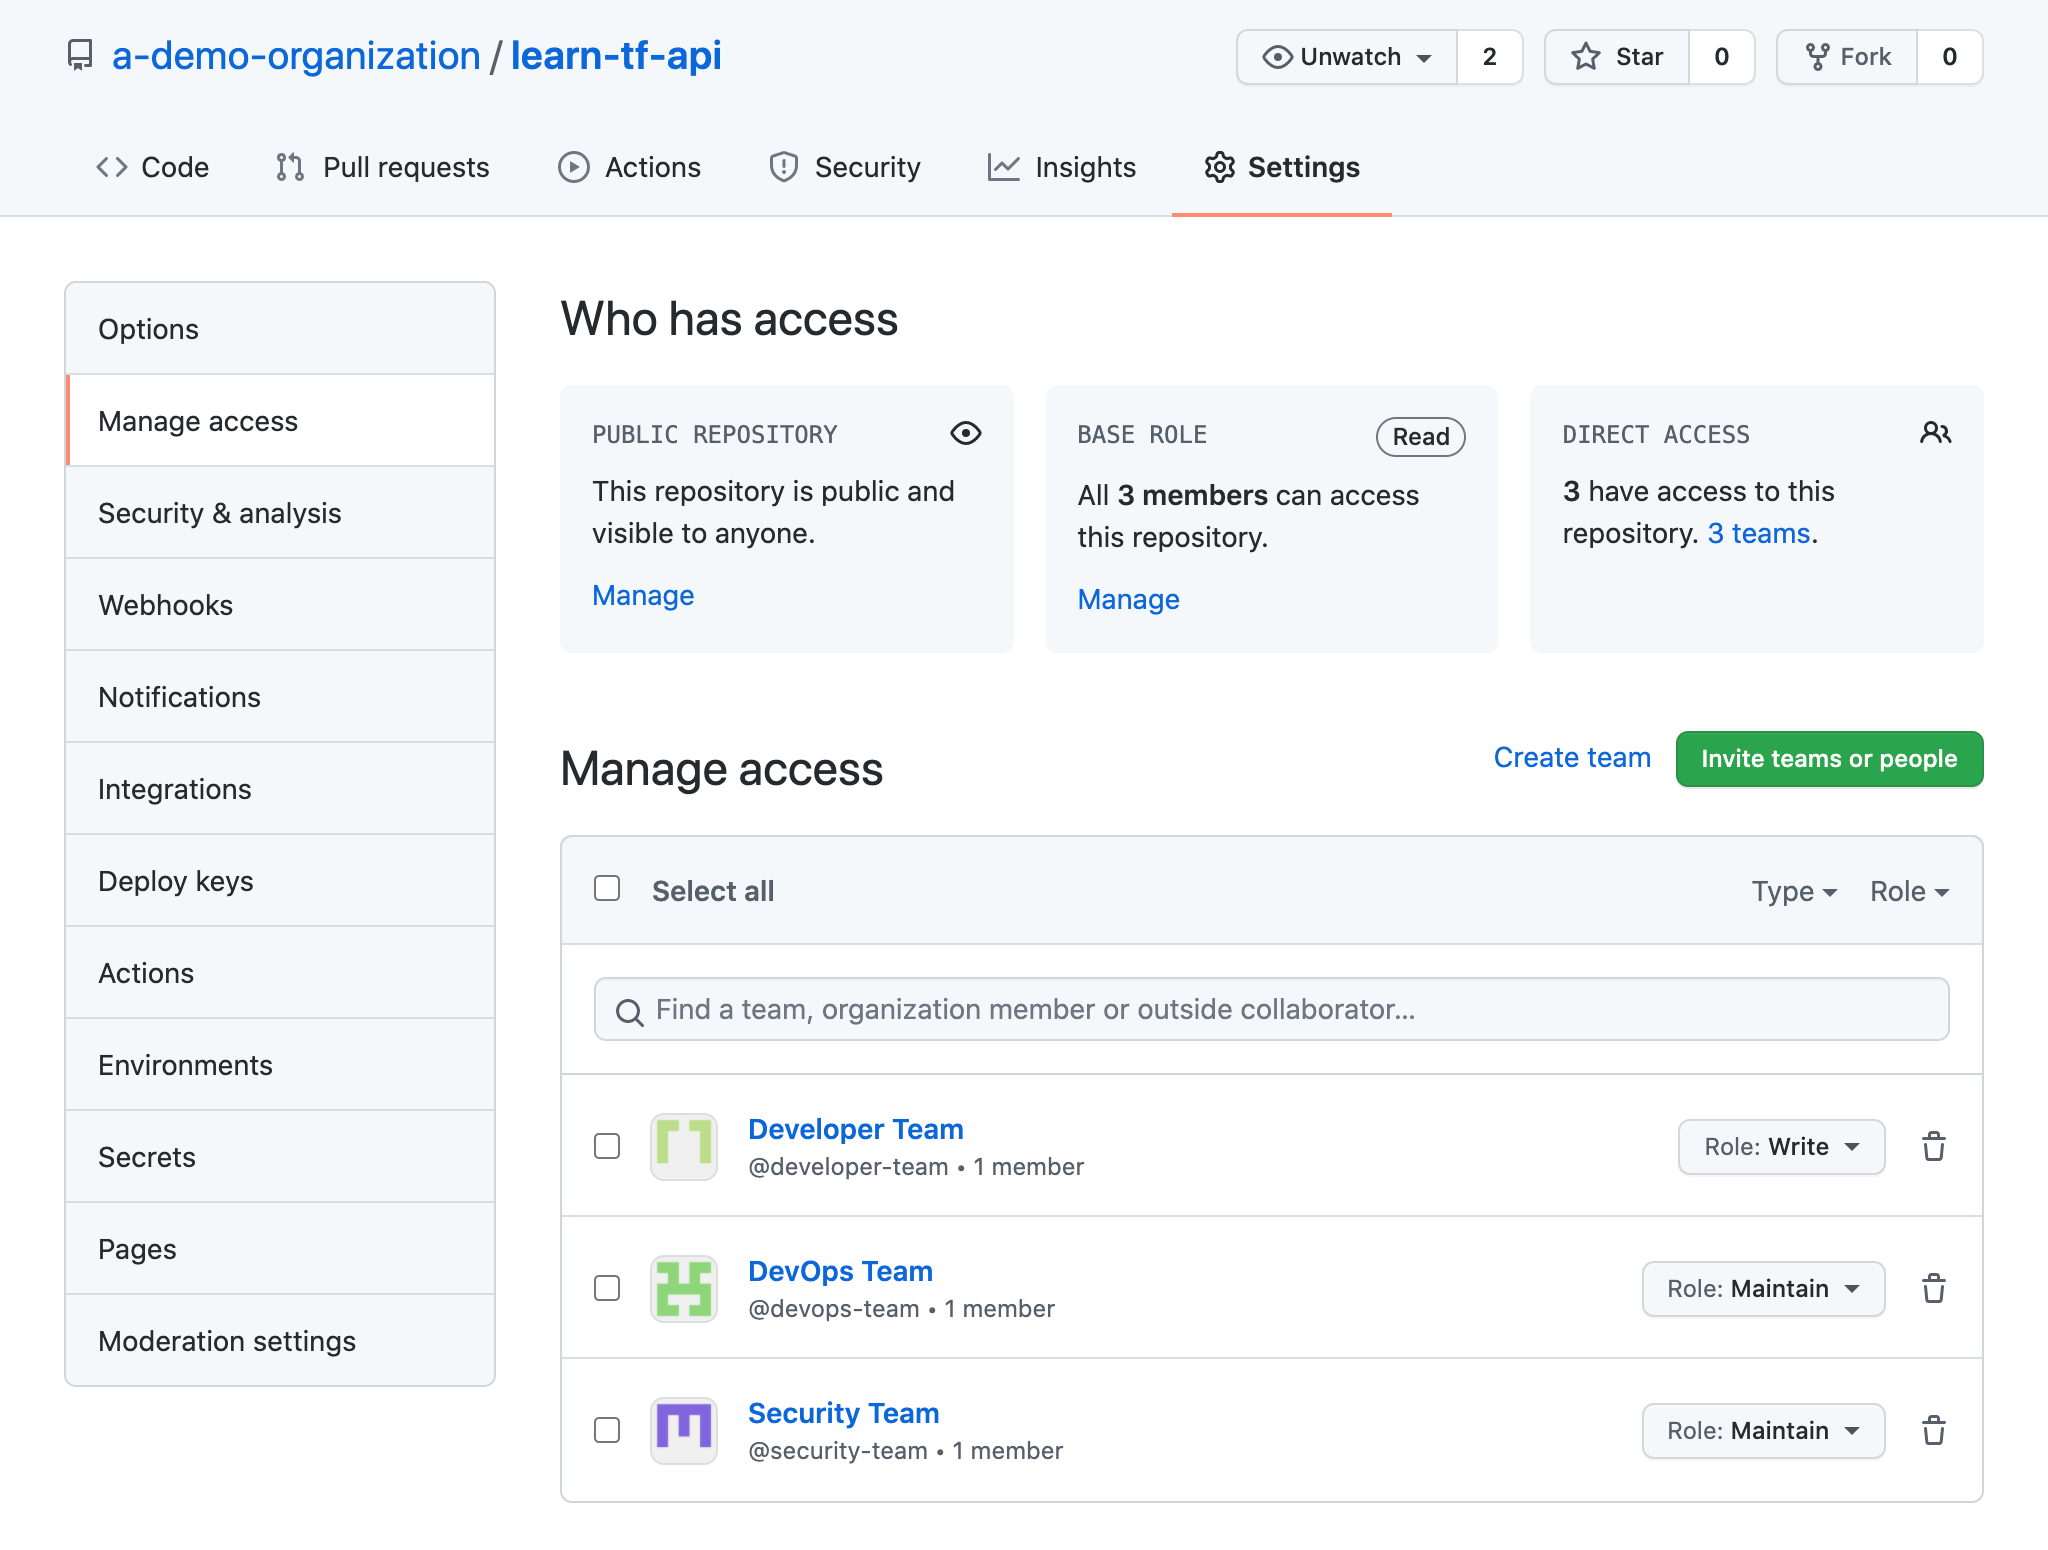The image size is (2048, 1550).
Task: Click the Insights graph icon
Action: [1004, 167]
